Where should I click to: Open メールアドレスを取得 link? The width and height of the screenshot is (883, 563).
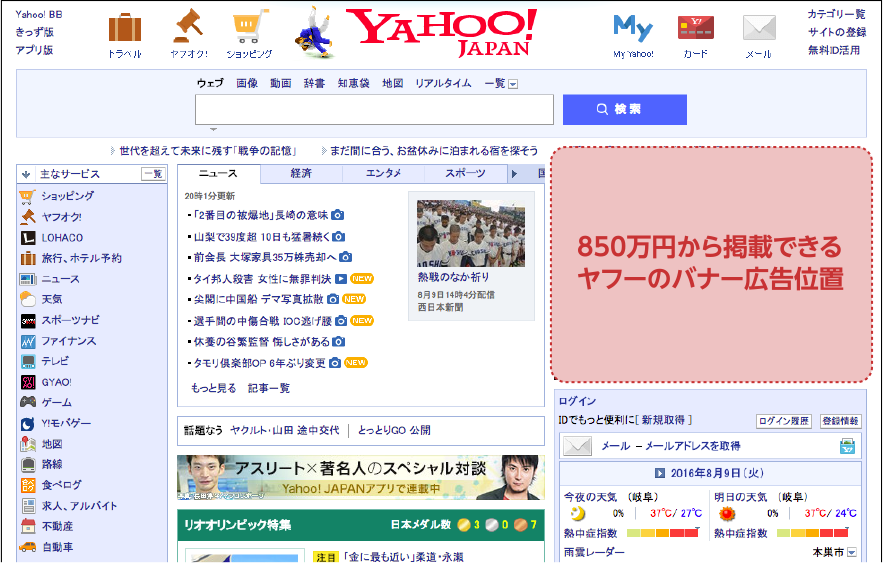692,446
